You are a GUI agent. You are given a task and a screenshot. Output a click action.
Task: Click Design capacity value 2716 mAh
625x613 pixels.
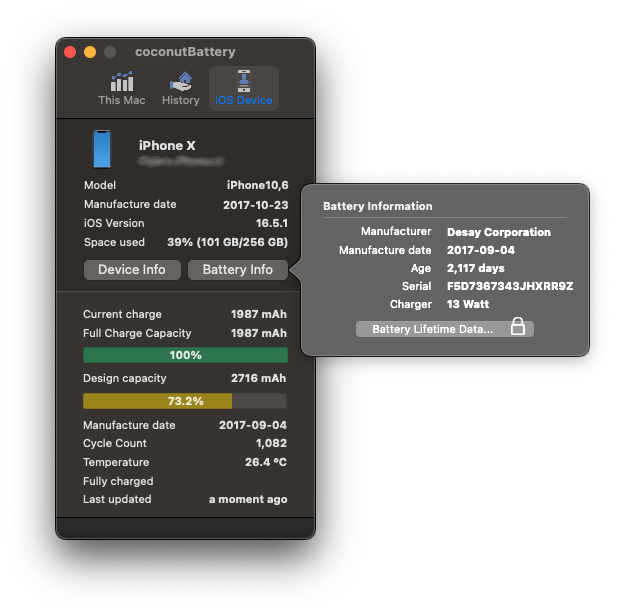pos(258,378)
